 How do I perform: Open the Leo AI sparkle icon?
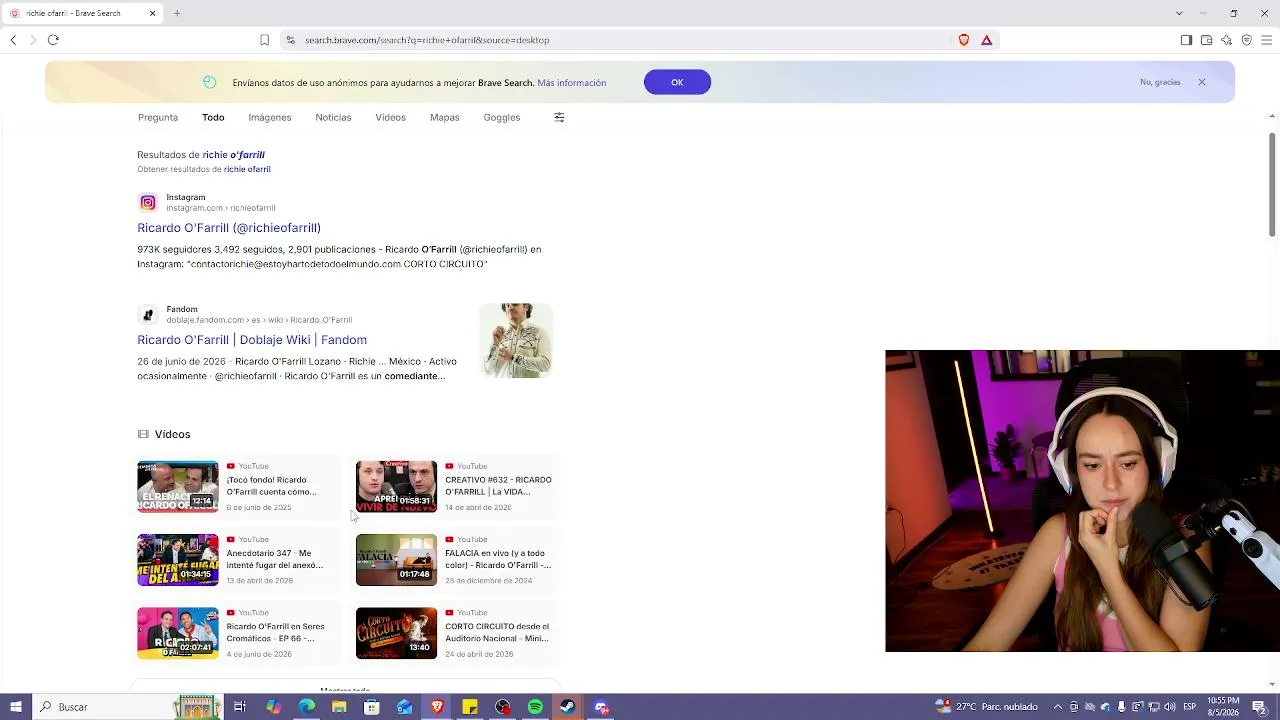click(1226, 40)
